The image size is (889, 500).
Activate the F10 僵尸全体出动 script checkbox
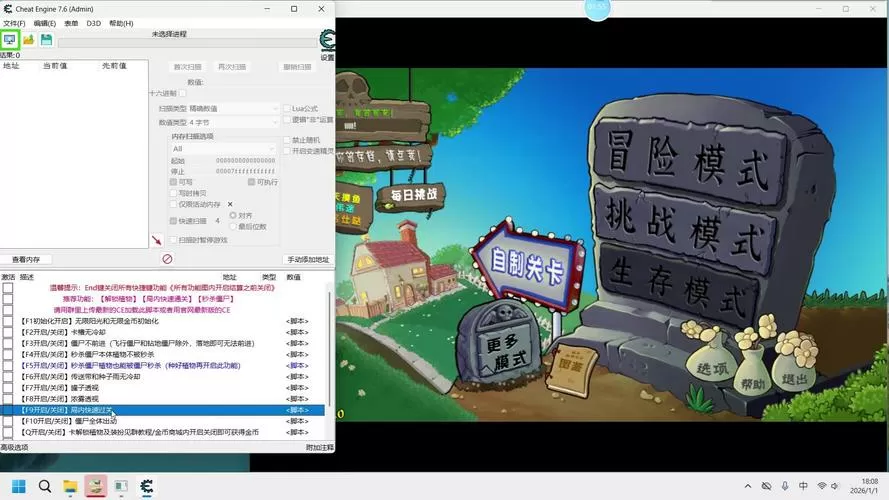click(8, 421)
